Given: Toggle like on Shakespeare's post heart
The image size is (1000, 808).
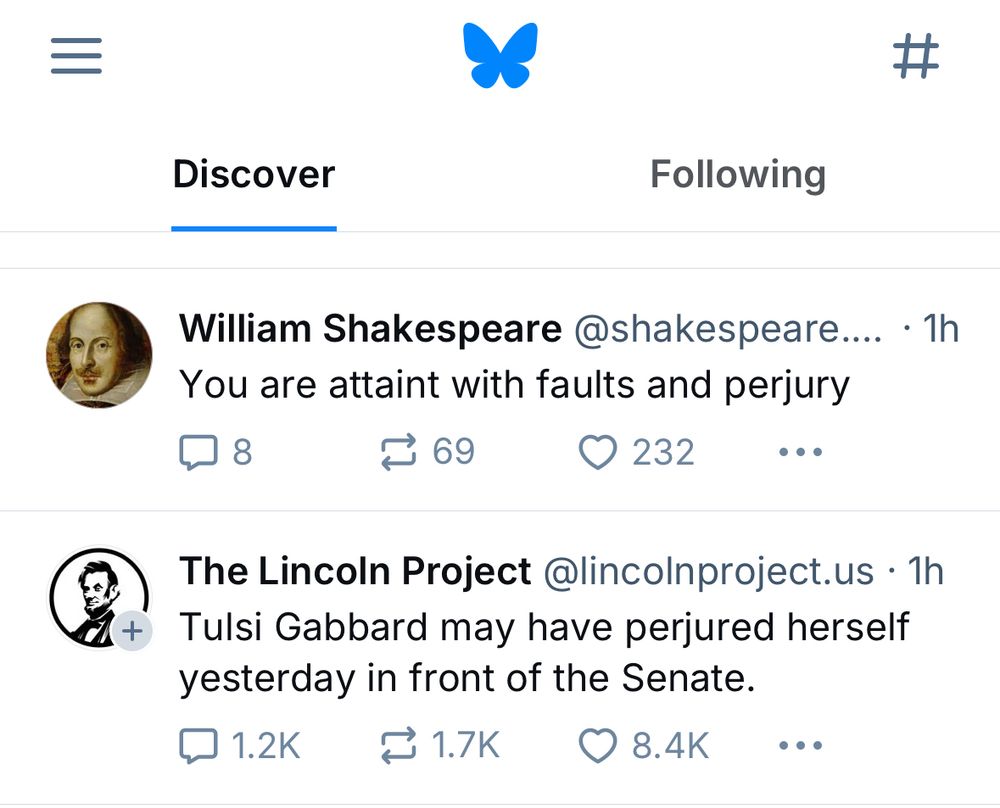Looking at the screenshot, I should (x=599, y=452).
